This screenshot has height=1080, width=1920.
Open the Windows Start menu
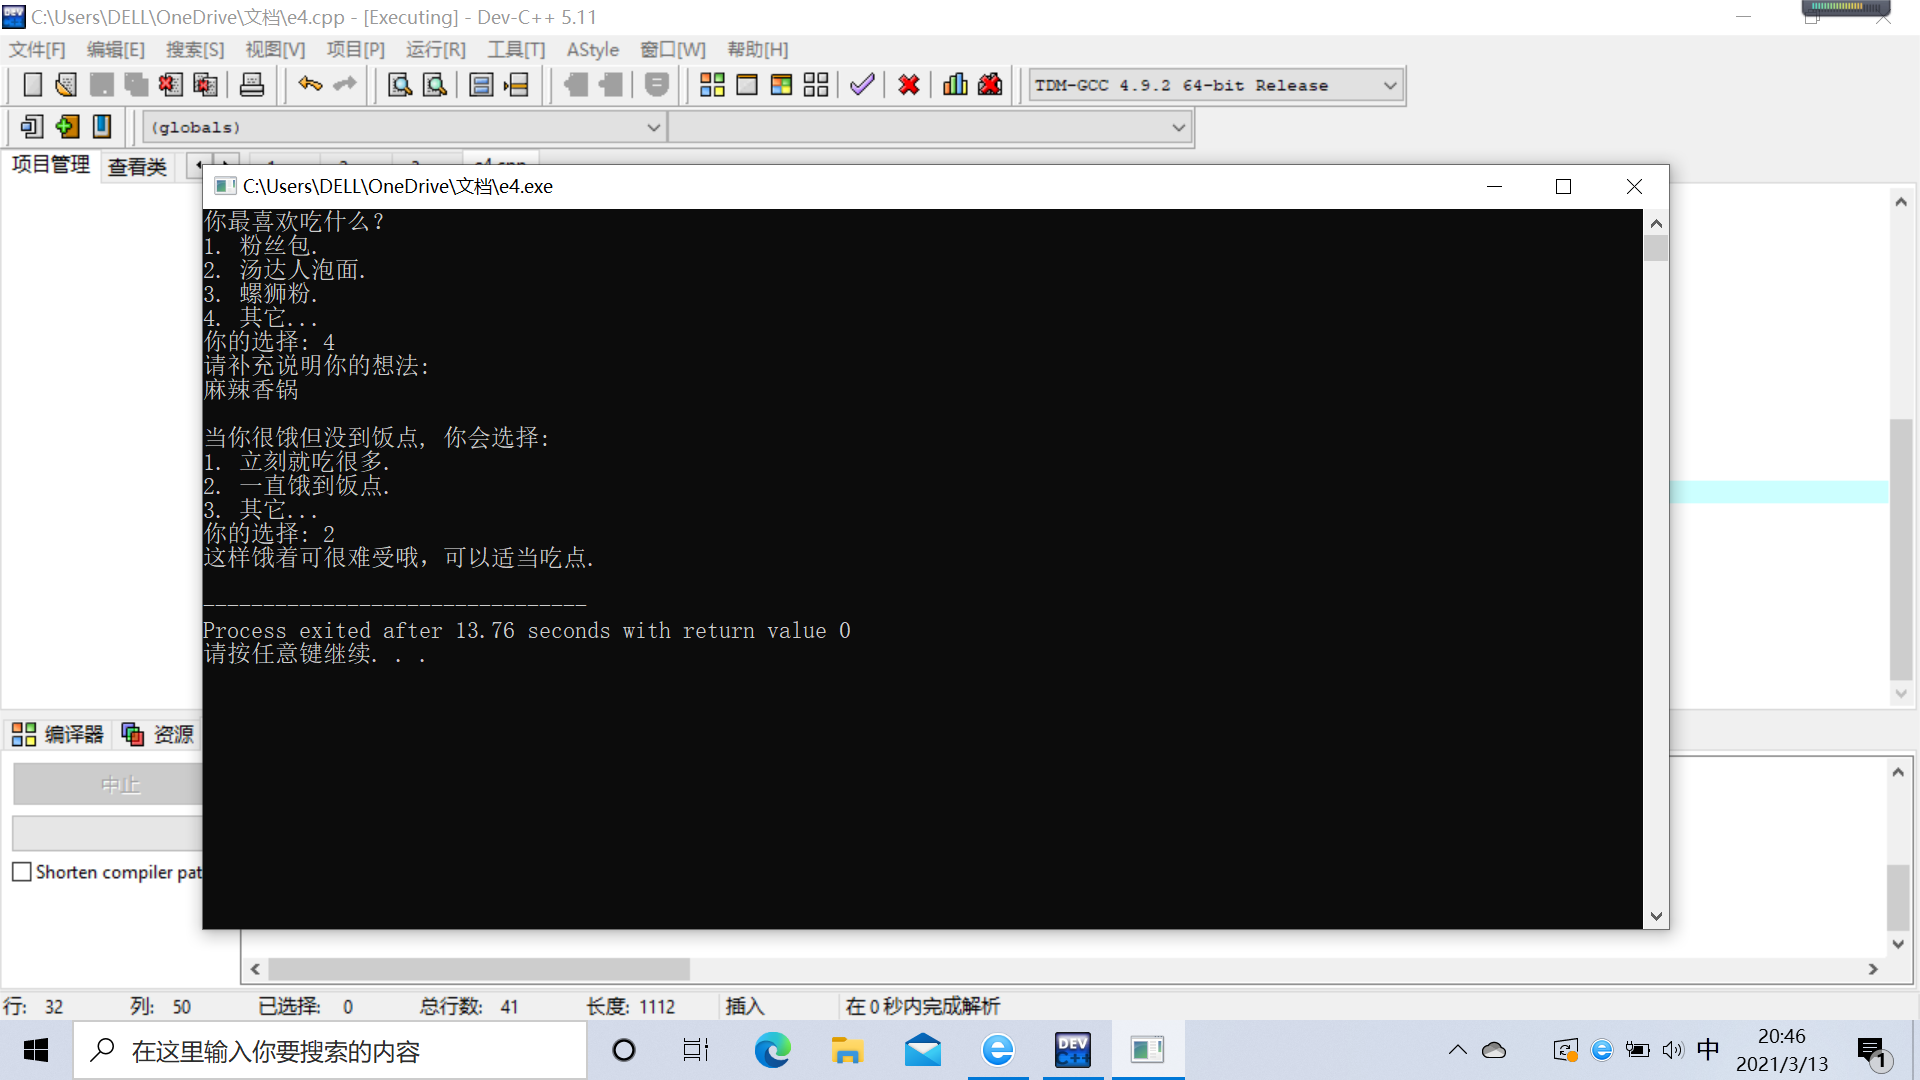tap(36, 1050)
